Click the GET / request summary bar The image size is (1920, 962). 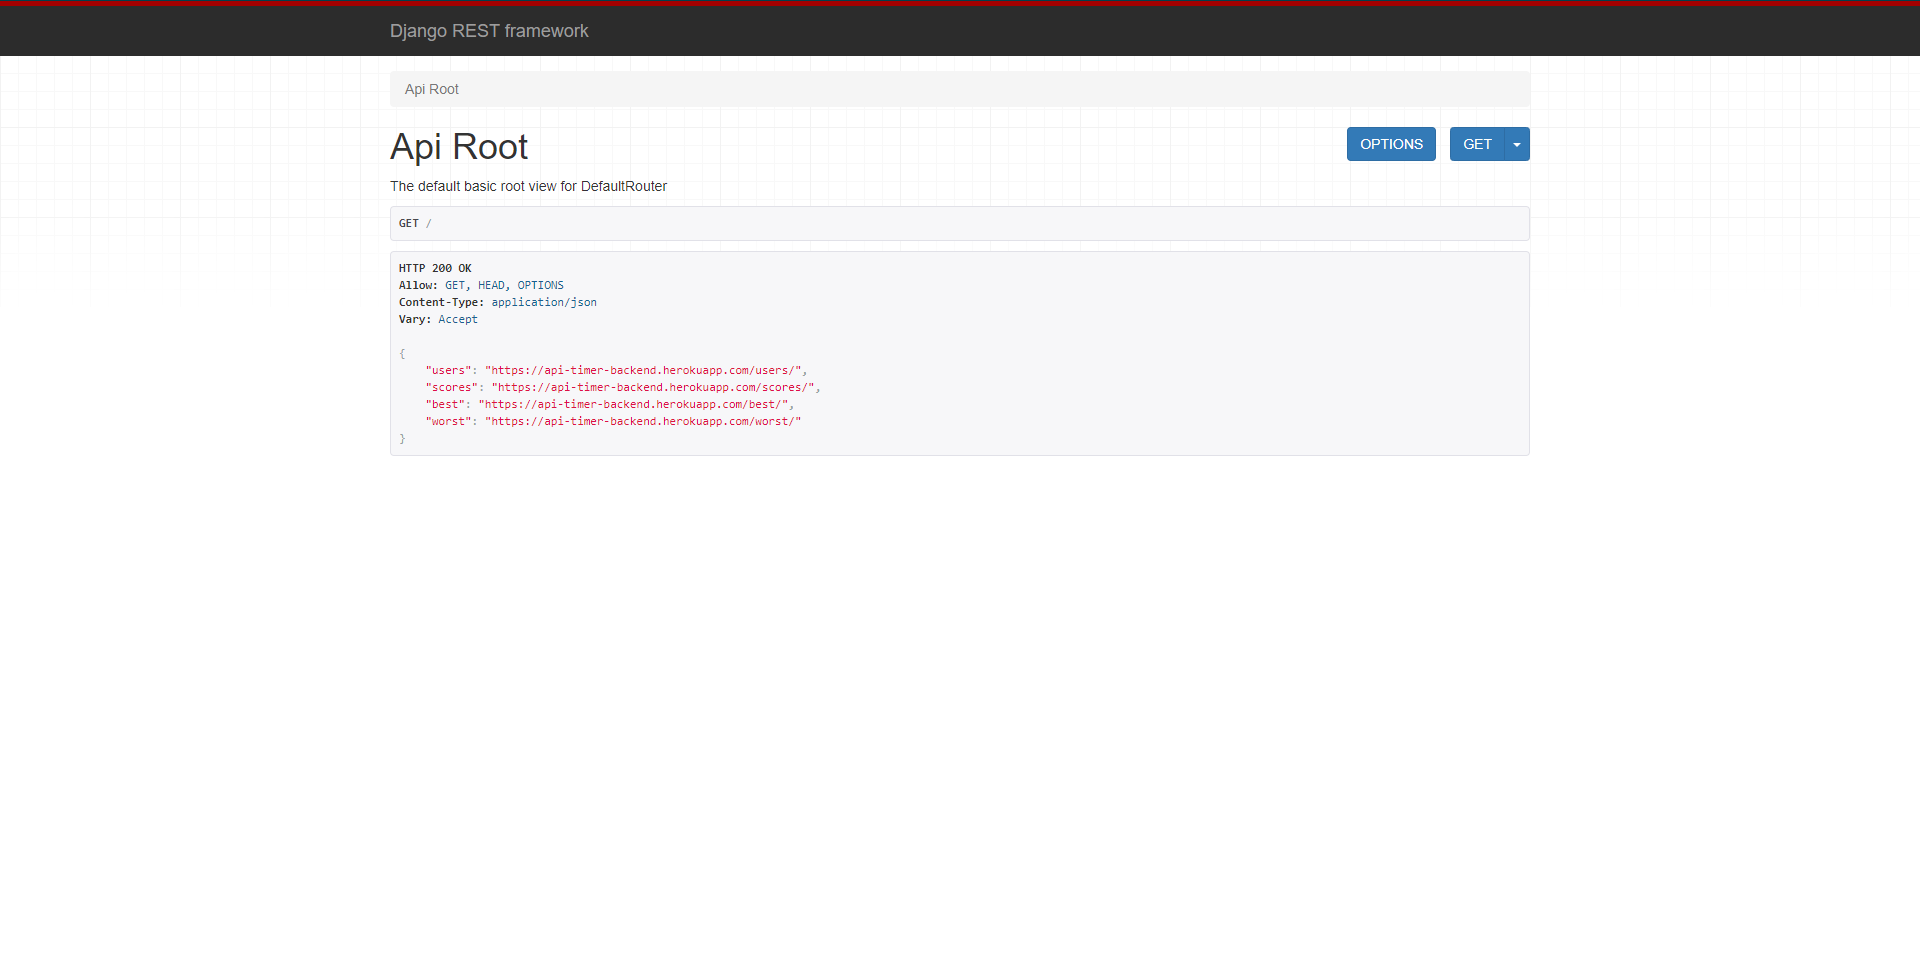(x=959, y=223)
